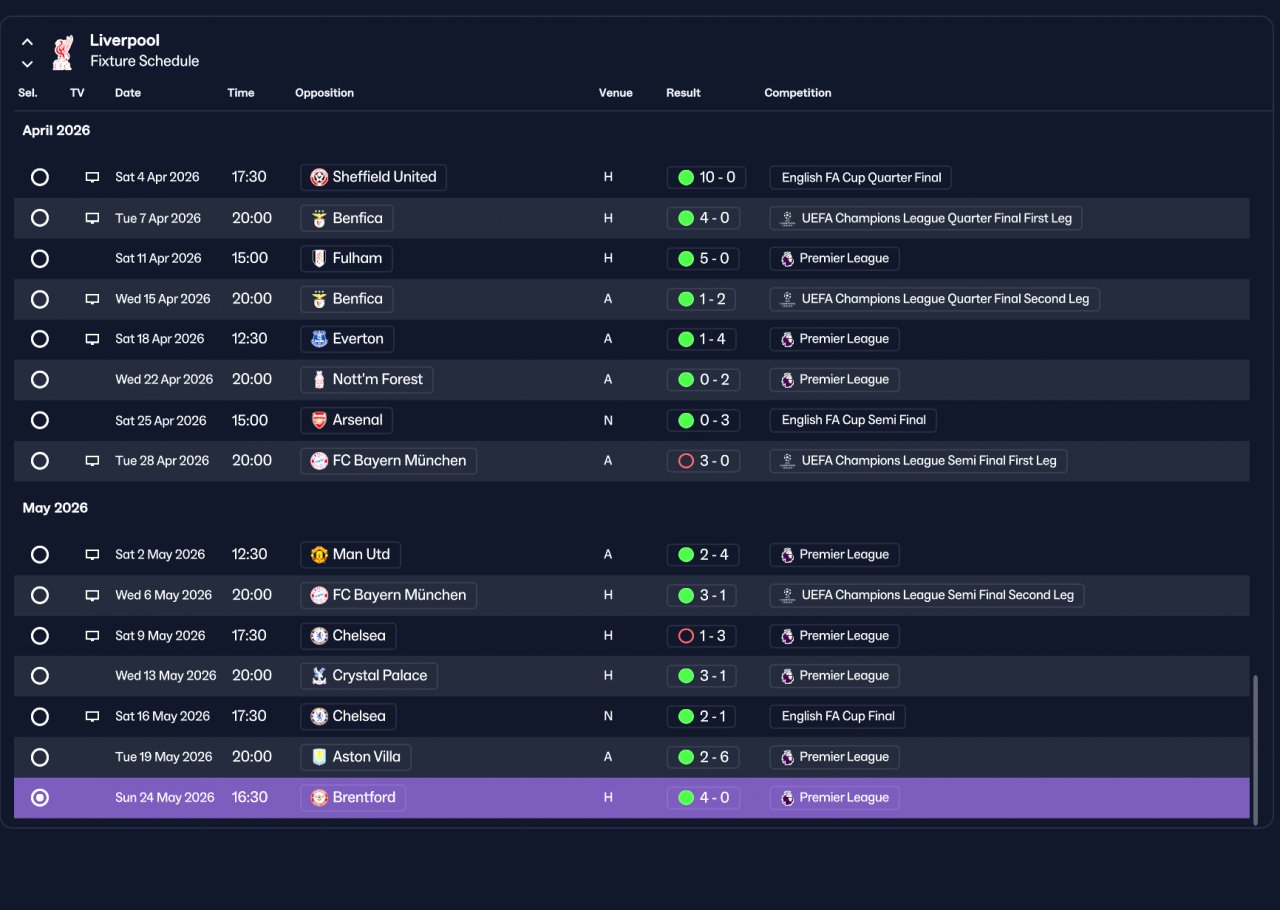The height and width of the screenshot is (910, 1280).
Task: Click the green win indicator for Arsenal result
Action: pos(686,420)
